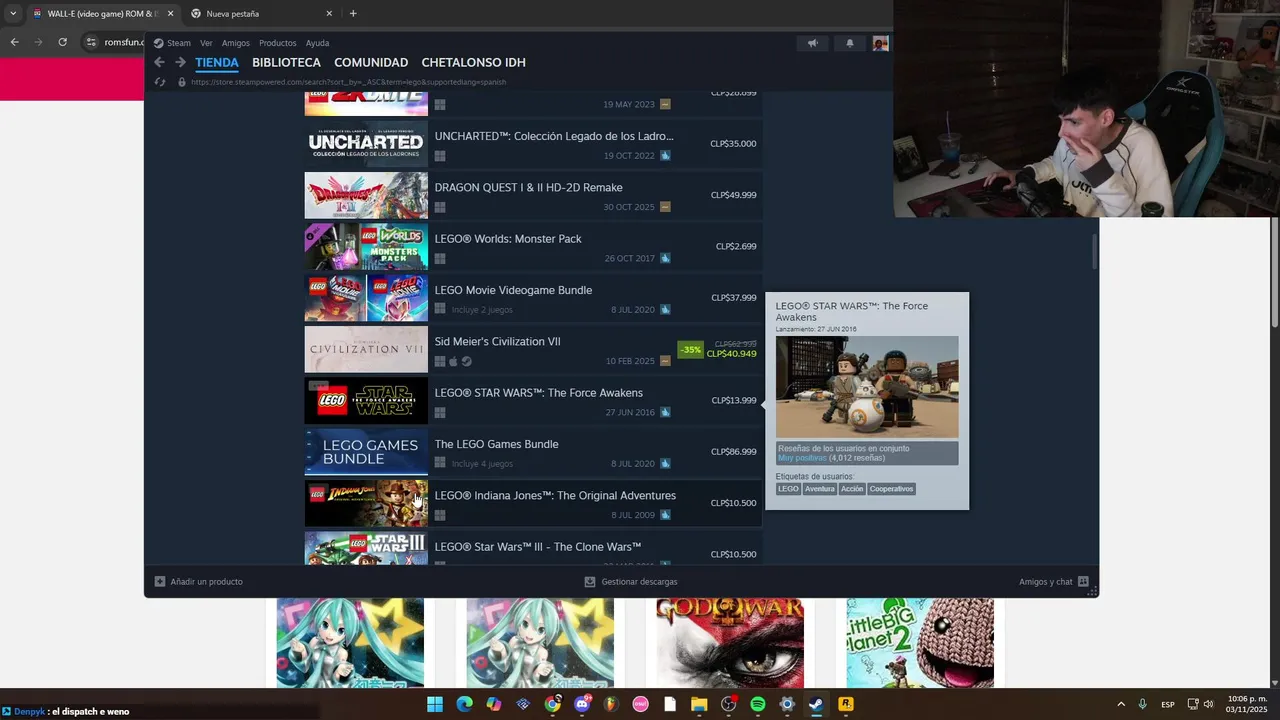Image resolution: width=1280 pixels, height=720 pixels.
Task: Open site info icon in Chrome address bar
Action: click(91, 42)
